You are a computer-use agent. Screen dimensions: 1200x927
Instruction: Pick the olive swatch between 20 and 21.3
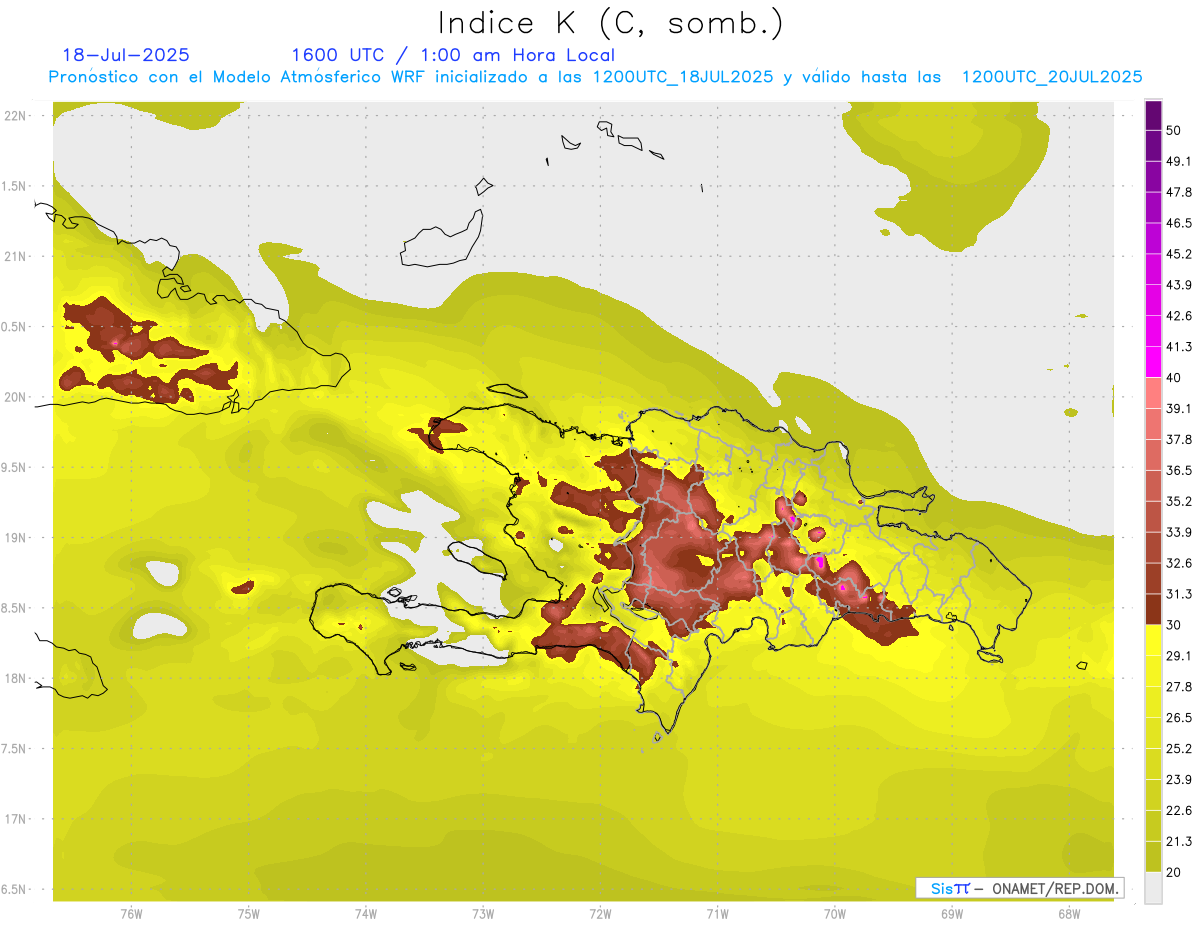click(x=1154, y=857)
